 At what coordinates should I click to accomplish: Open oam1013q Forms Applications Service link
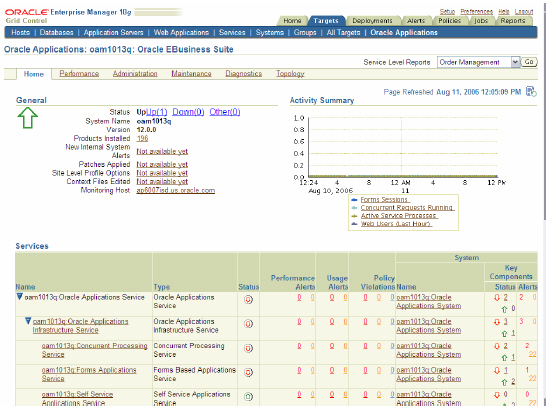coord(89,374)
